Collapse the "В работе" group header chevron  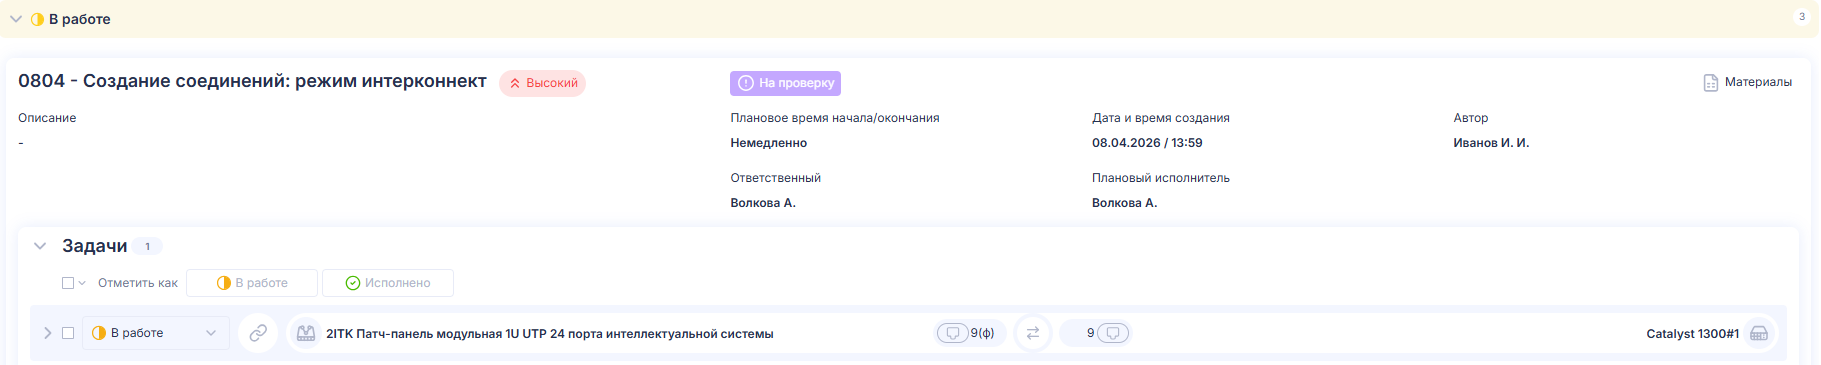coord(16,19)
